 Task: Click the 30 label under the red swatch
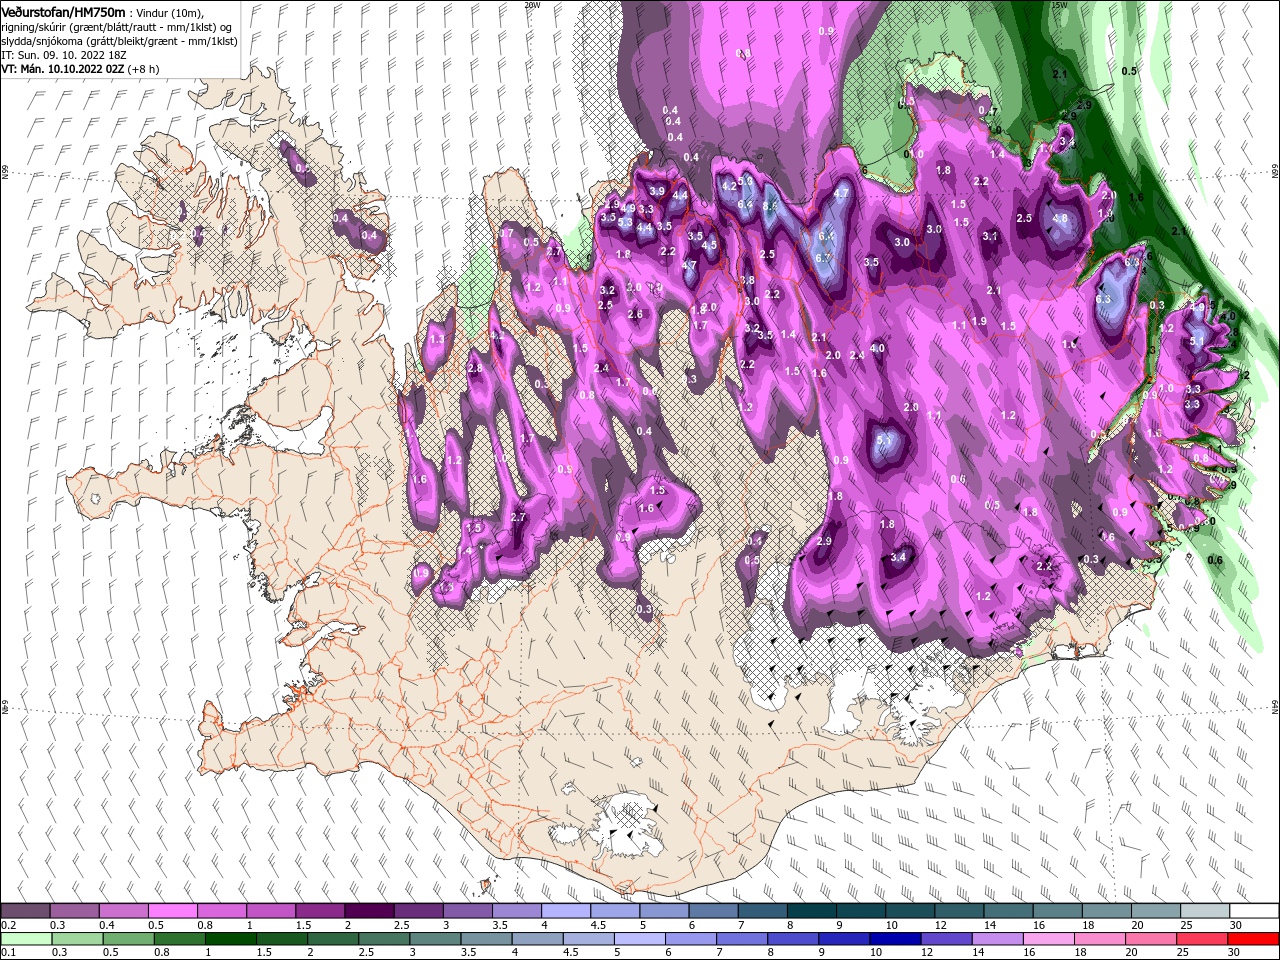click(x=1246, y=953)
